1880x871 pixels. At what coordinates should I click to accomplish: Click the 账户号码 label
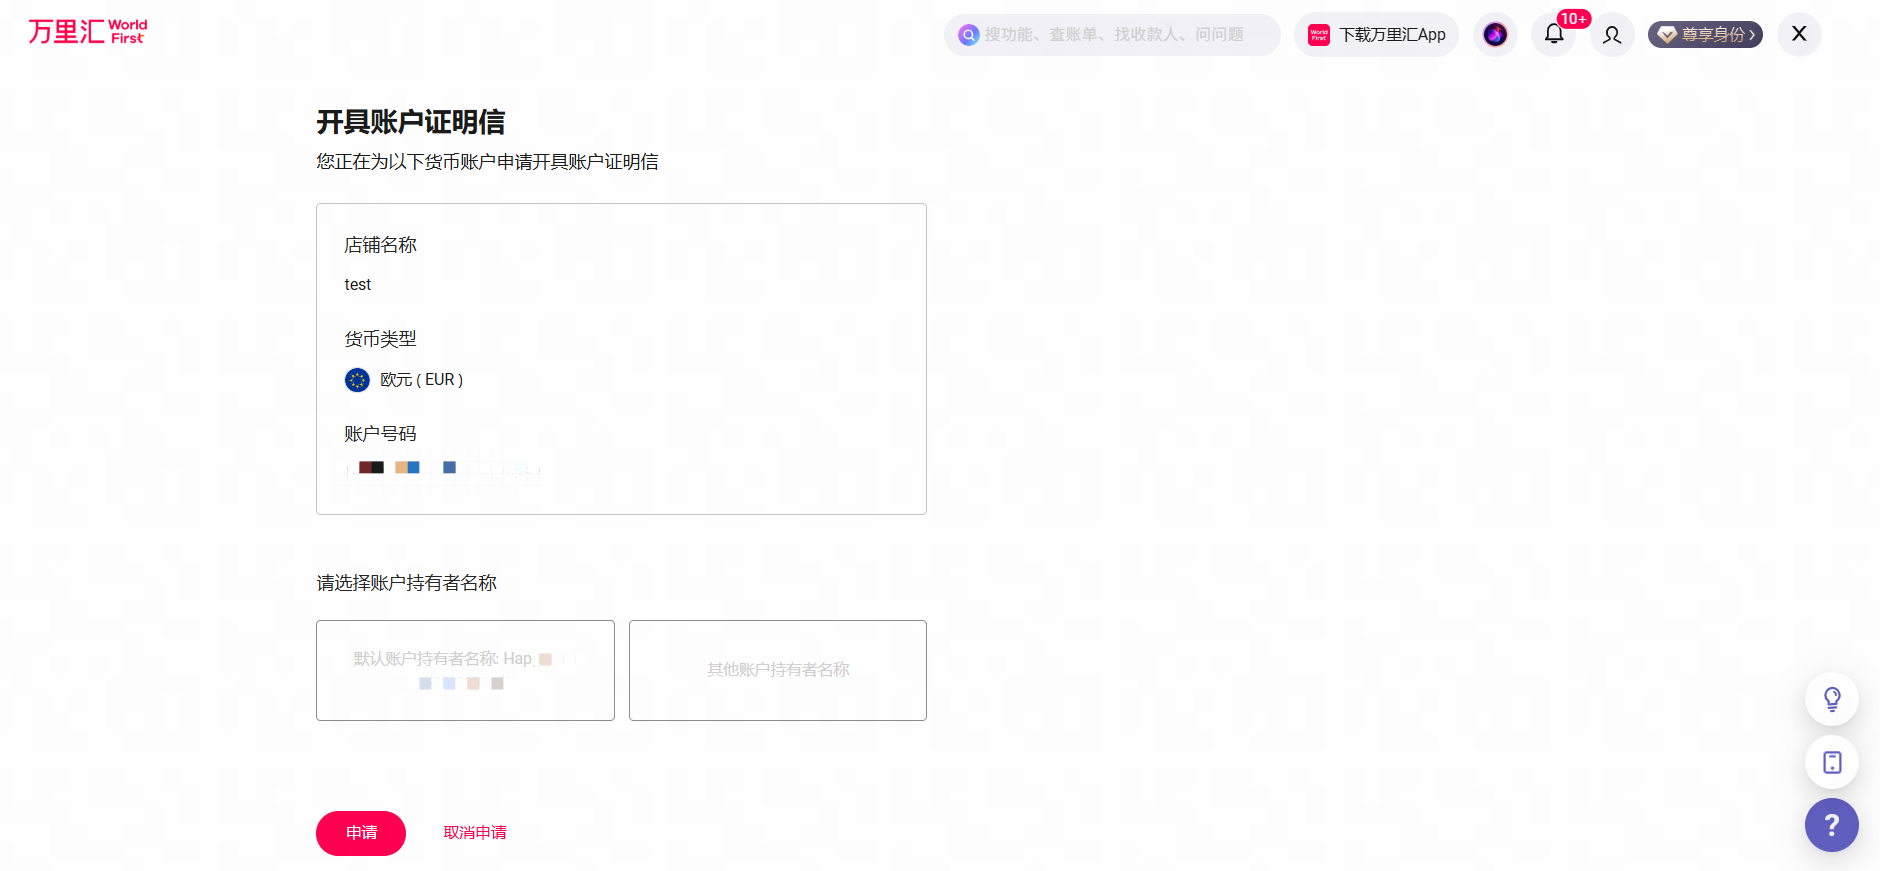coord(380,434)
